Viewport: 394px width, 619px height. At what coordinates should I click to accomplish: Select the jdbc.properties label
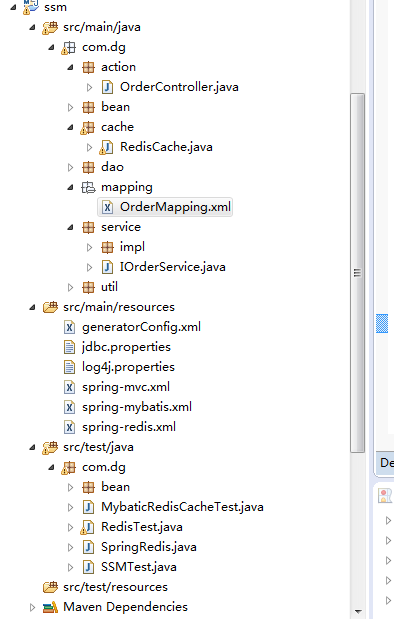pyautogui.click(x=126, y=347)
